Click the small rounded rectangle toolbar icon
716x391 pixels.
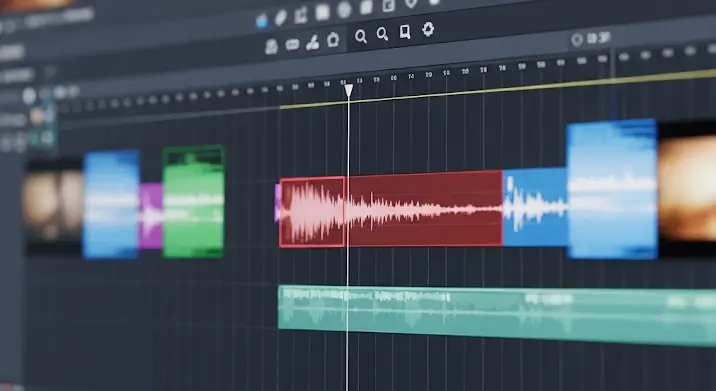292,44
